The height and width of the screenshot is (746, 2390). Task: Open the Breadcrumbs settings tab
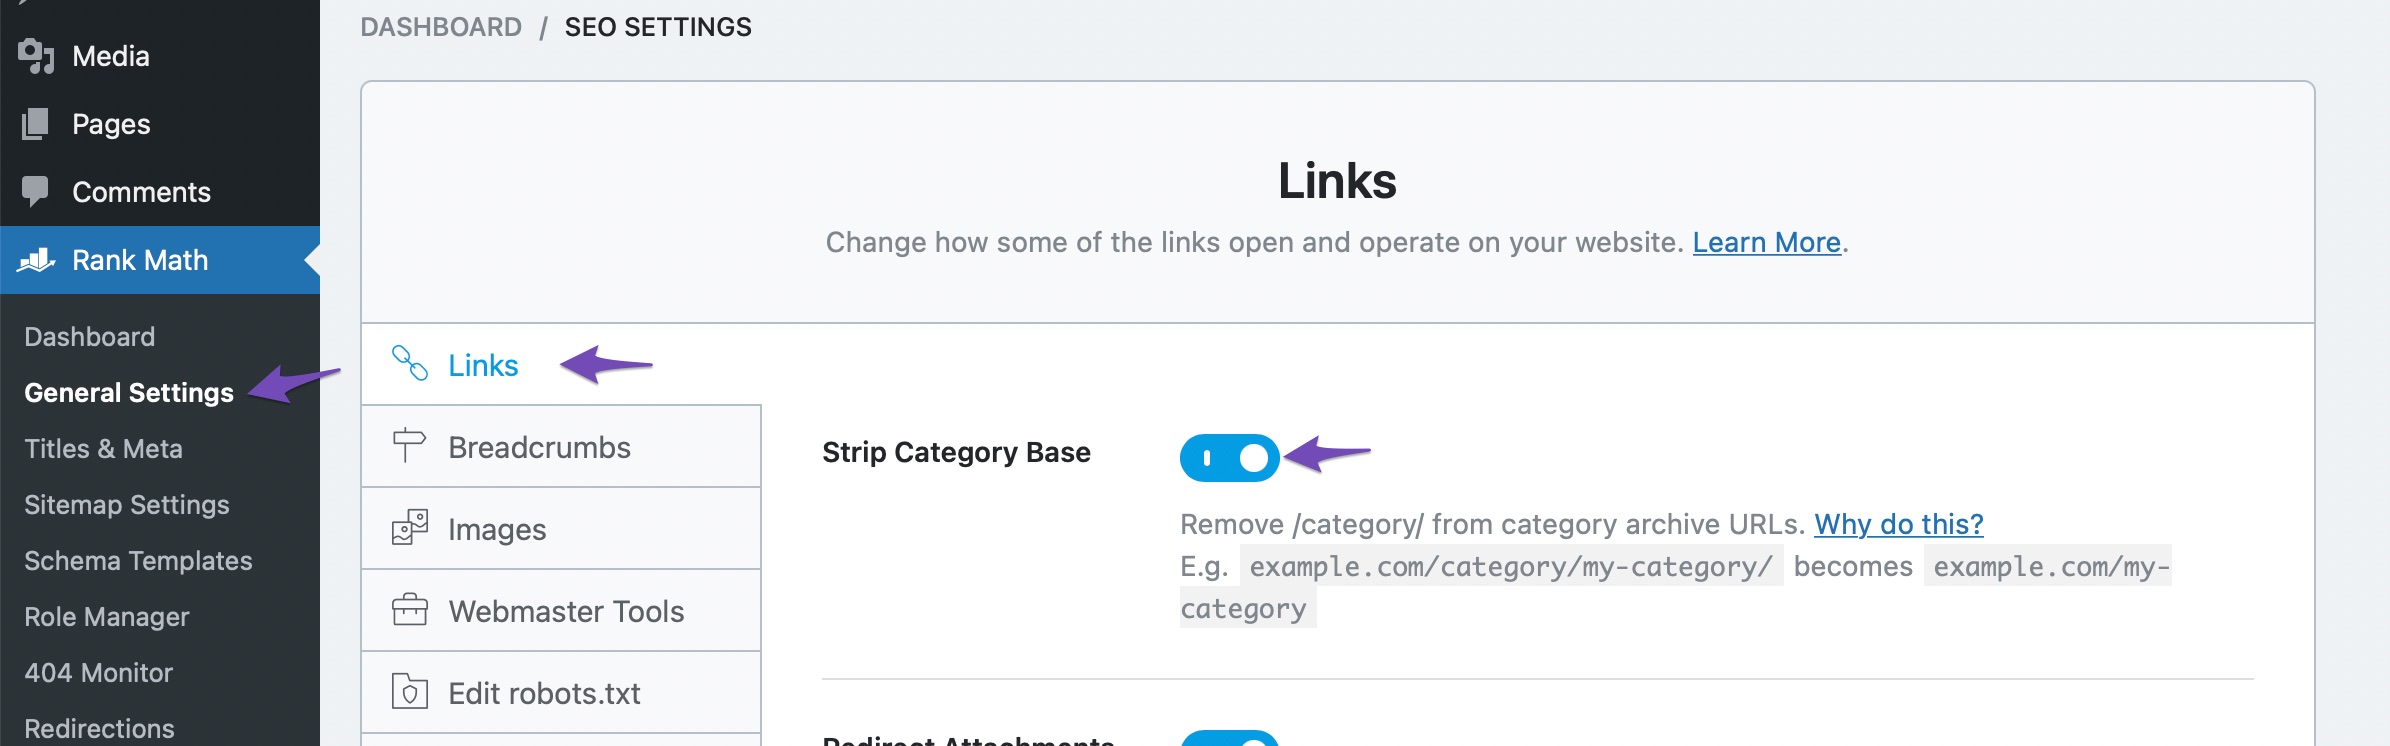[x=539, y=447]
